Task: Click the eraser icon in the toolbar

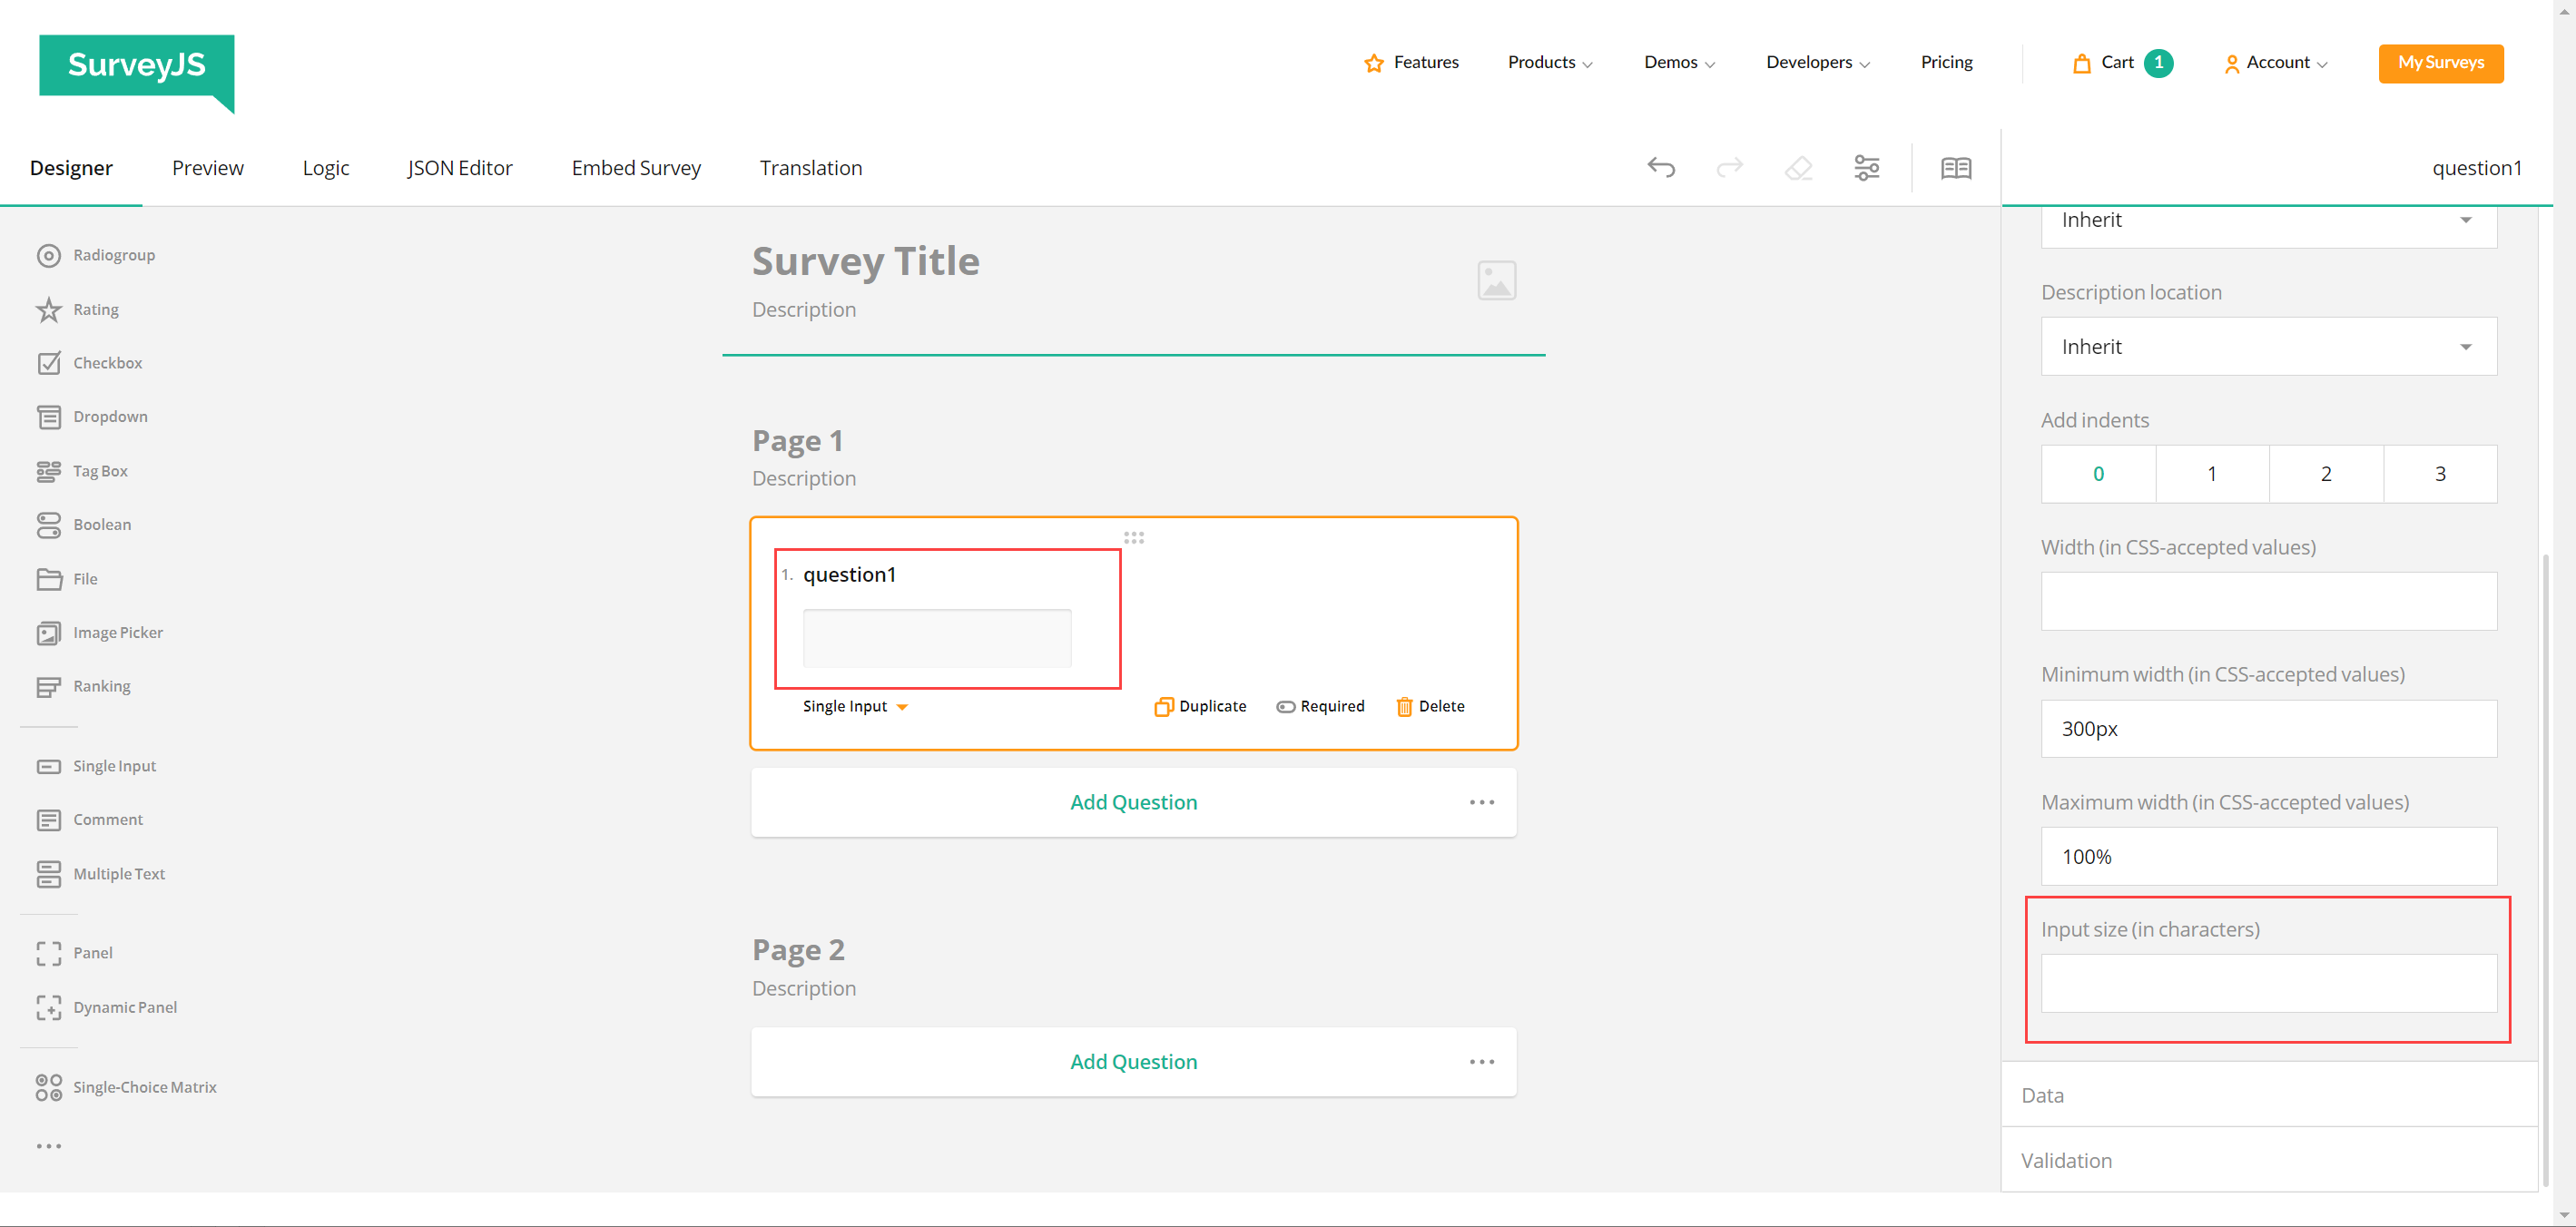Action: (1797, 167)
